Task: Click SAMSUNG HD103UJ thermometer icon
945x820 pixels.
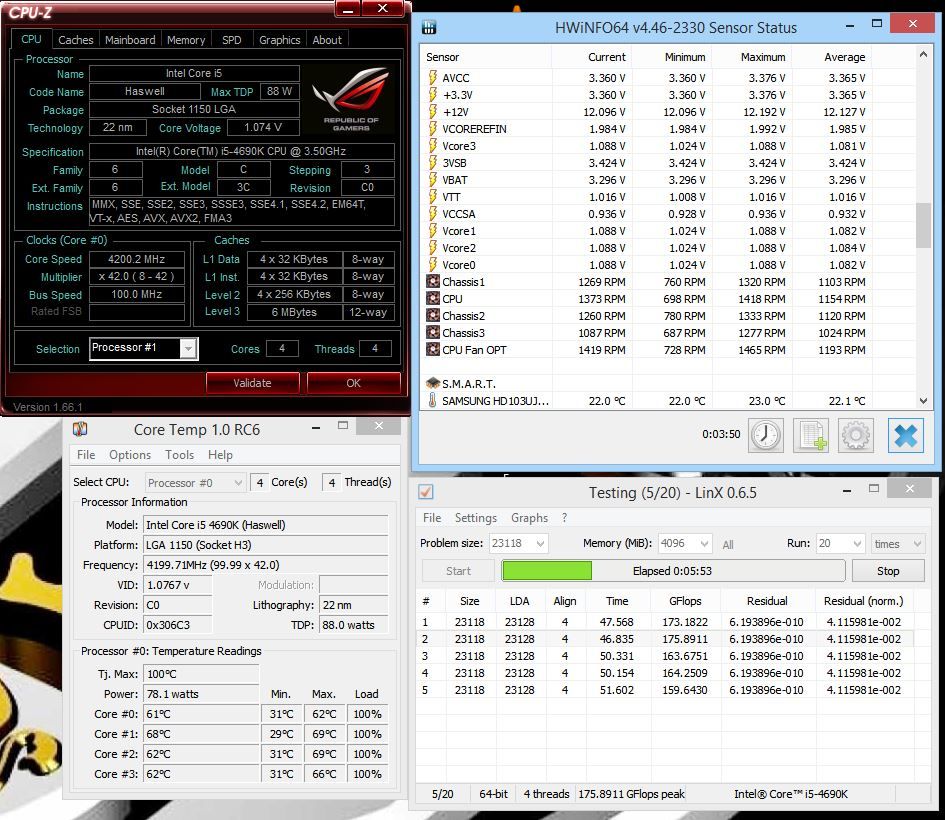Action: click(432, 400)
